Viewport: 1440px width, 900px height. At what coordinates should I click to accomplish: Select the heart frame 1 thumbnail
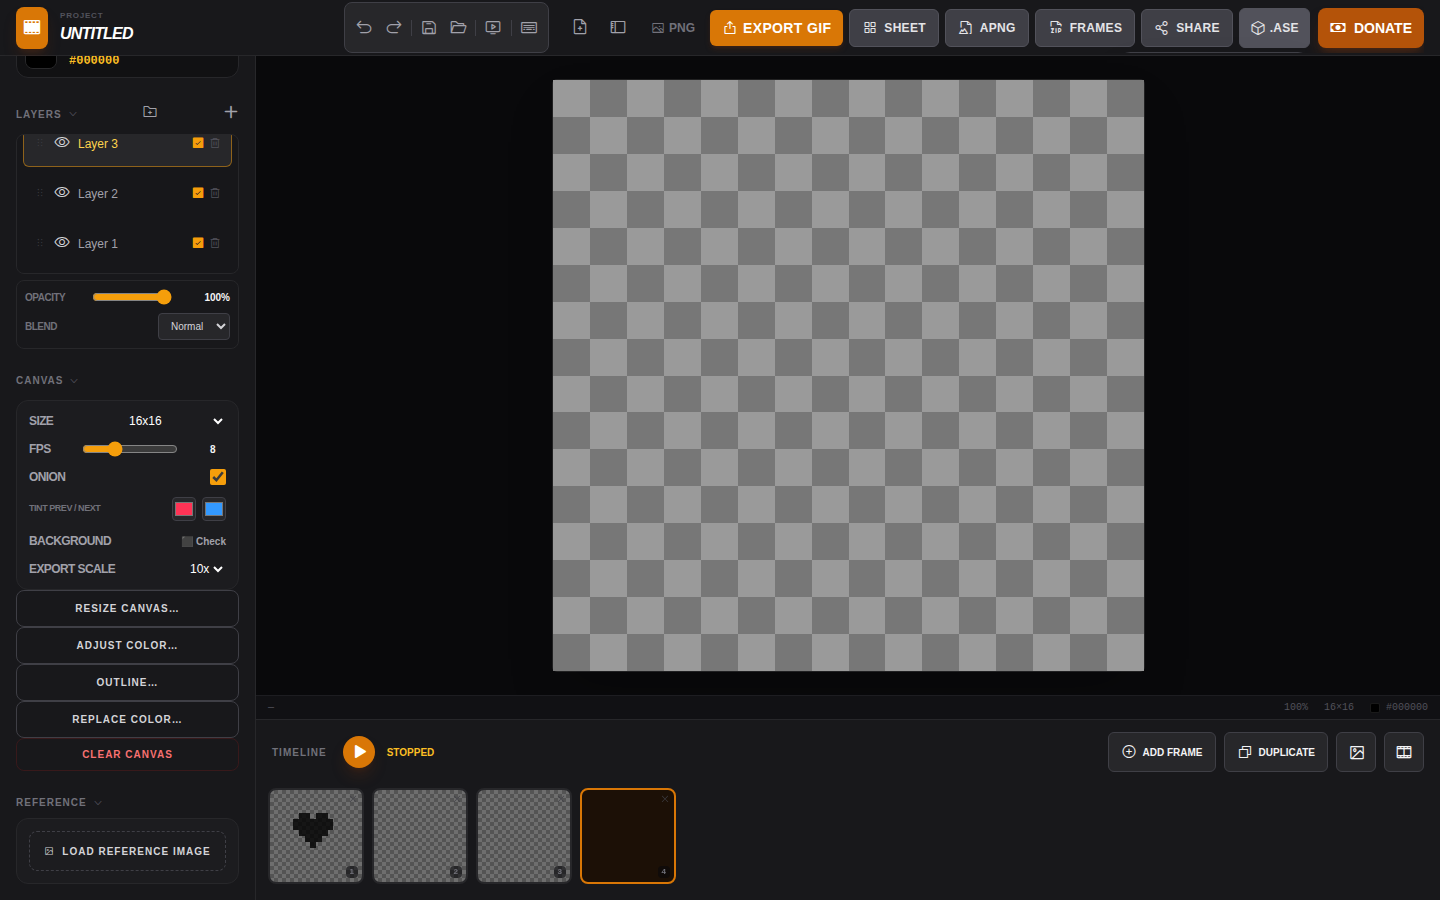point(316,836)
